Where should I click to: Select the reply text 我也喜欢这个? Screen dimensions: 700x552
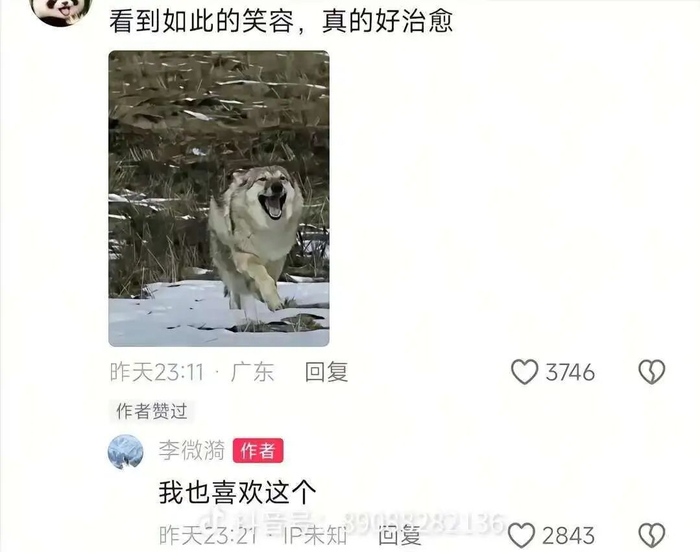(238, 492)
